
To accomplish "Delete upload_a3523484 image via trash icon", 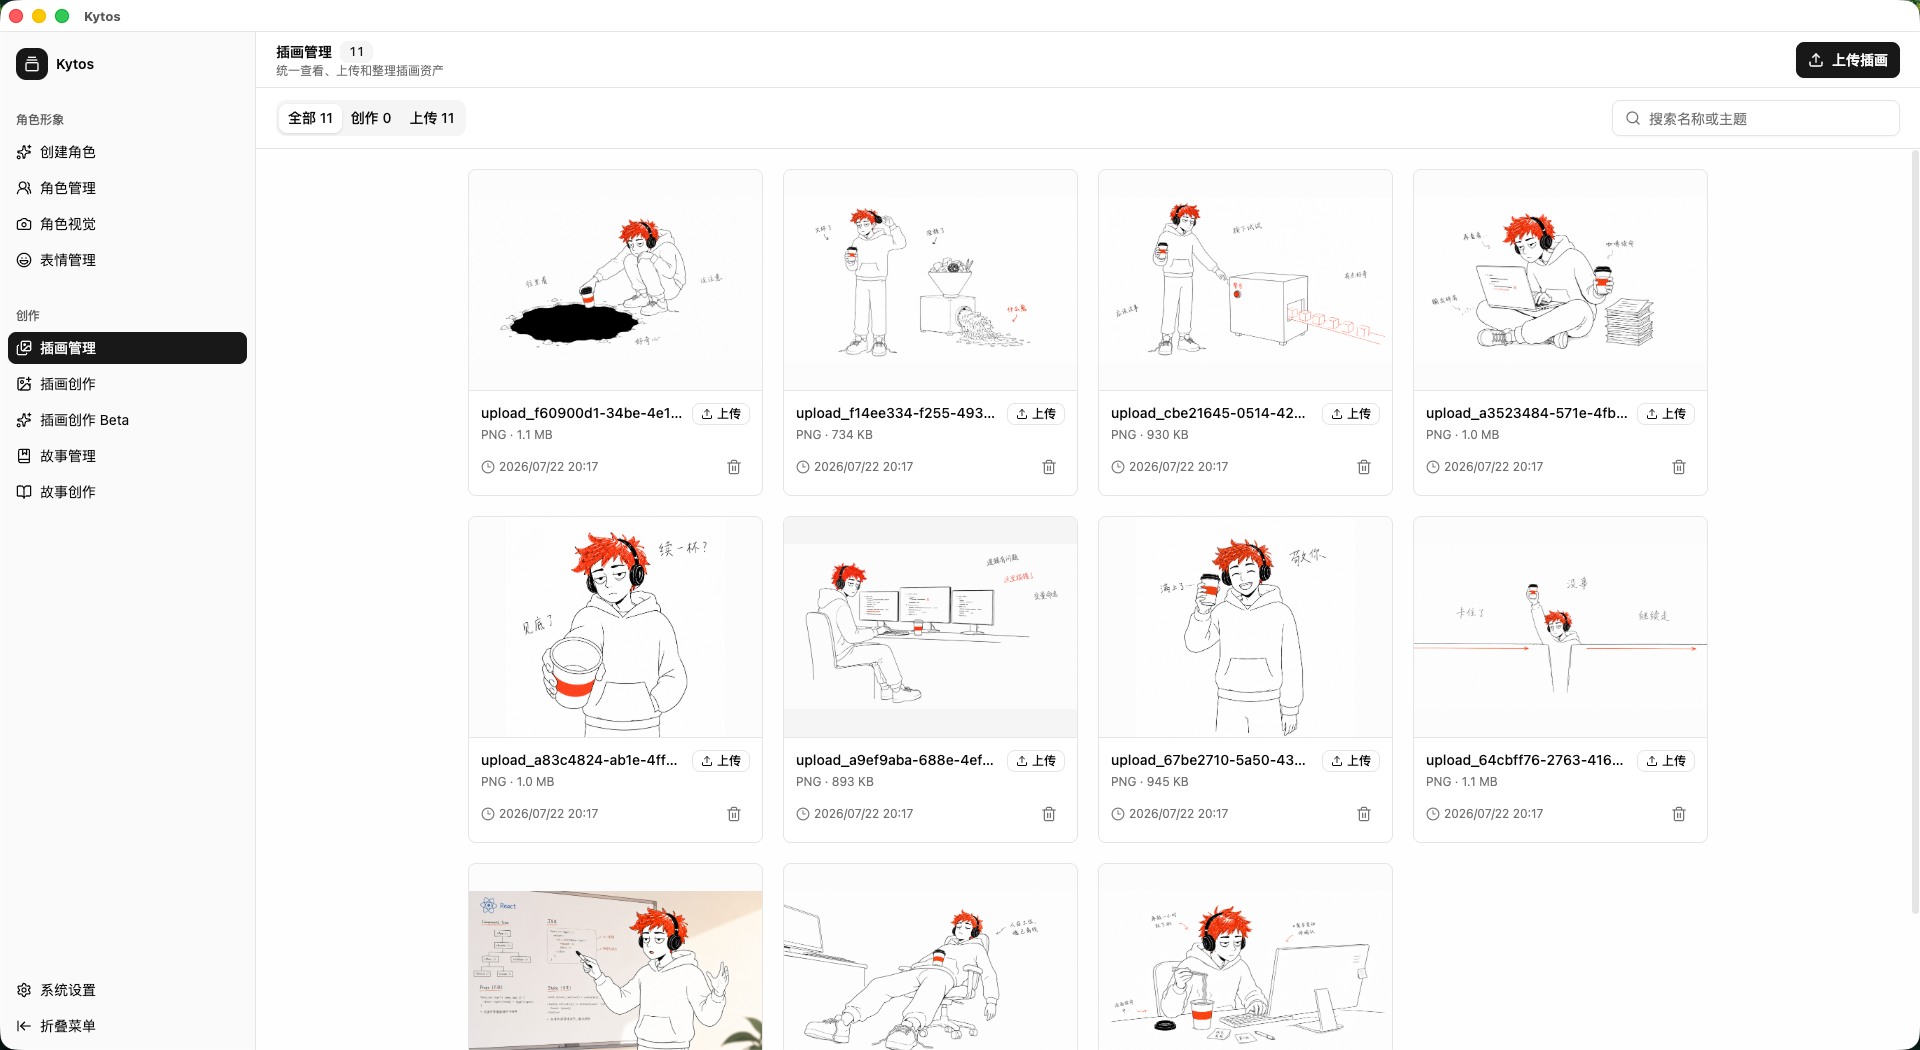I will [x=1679, y=467].
